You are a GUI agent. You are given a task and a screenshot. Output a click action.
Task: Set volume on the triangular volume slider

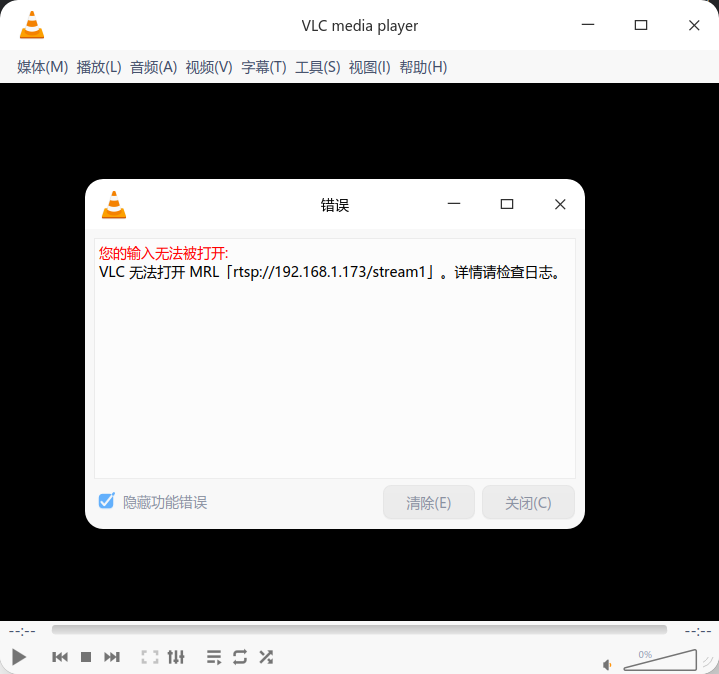(660, 659)
